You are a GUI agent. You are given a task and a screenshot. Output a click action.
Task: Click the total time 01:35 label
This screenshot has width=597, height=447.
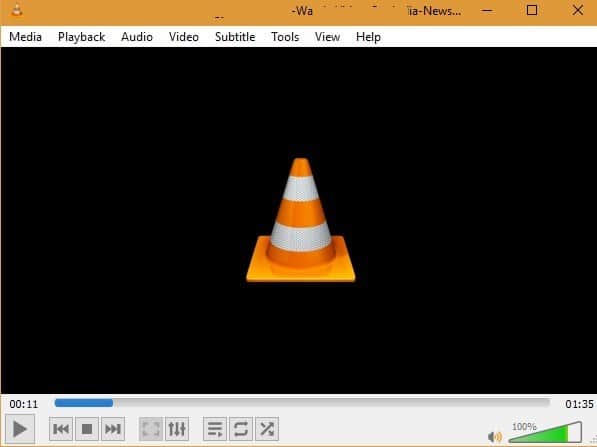(x=579, y=404)
